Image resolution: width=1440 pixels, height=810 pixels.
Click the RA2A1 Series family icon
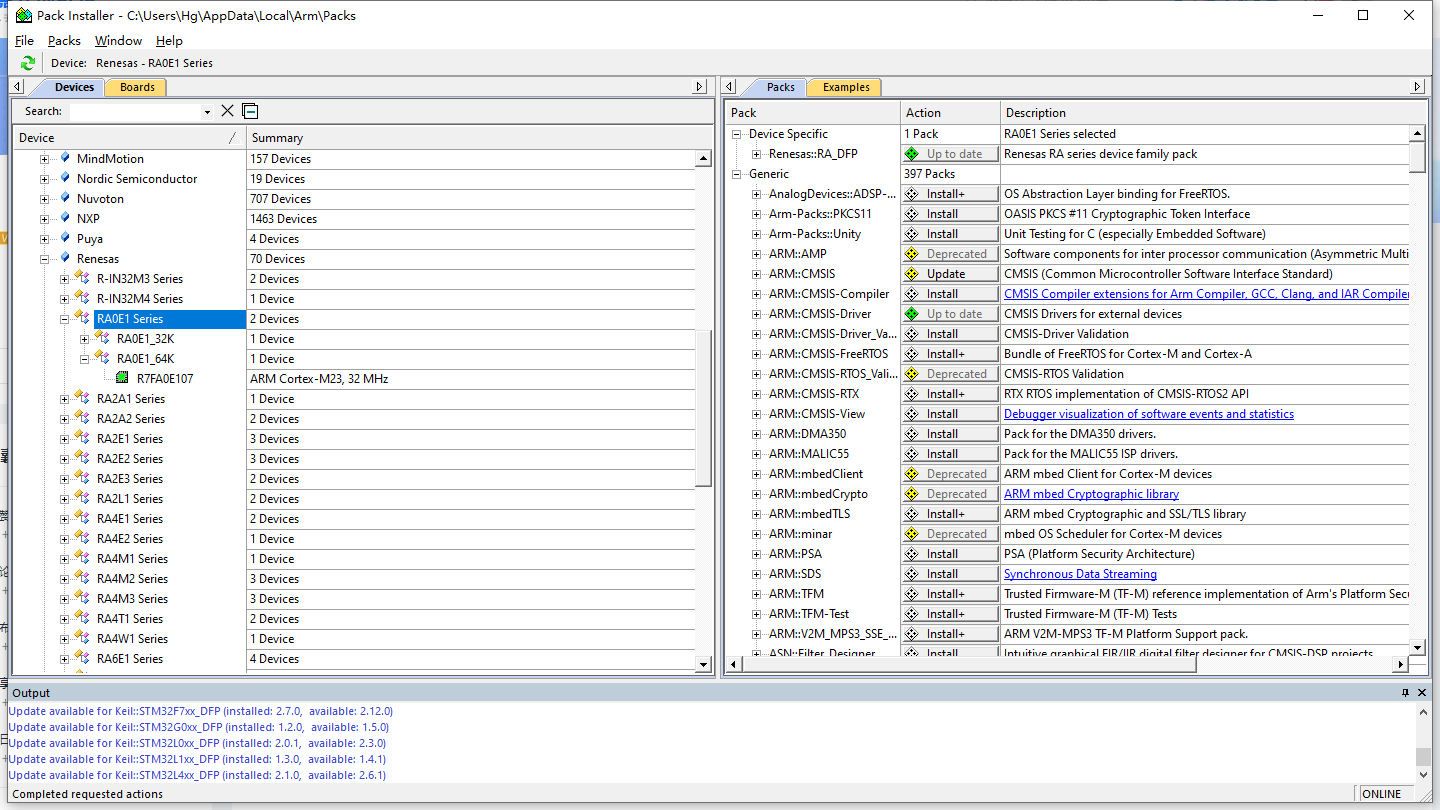click(82, 399)
